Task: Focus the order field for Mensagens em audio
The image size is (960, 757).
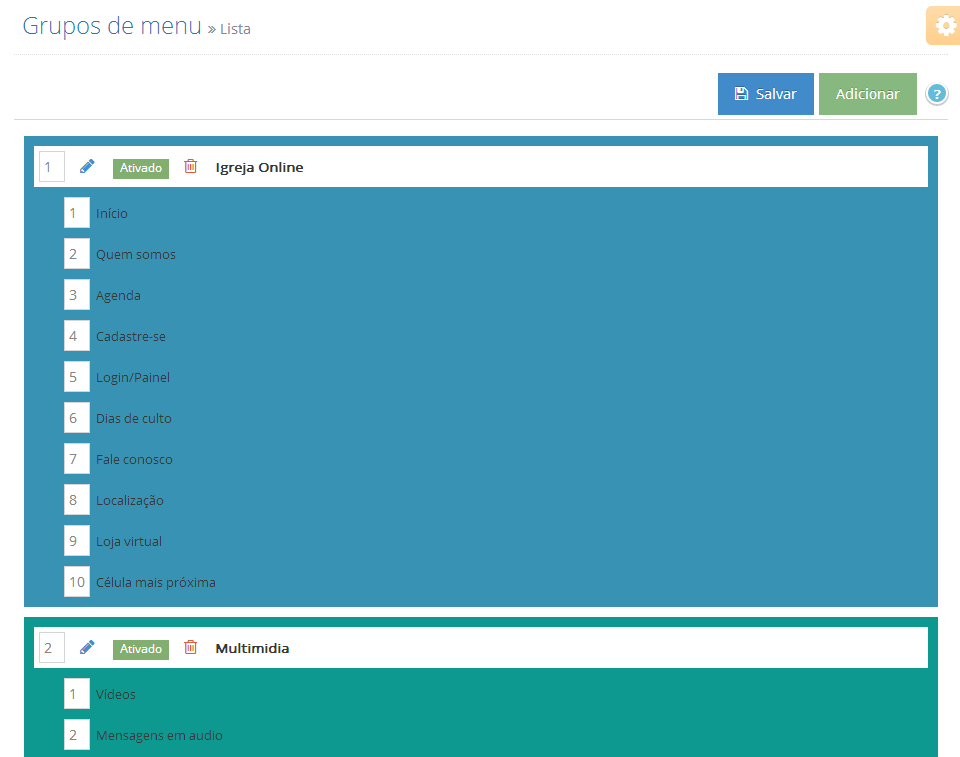Action: 77,735
